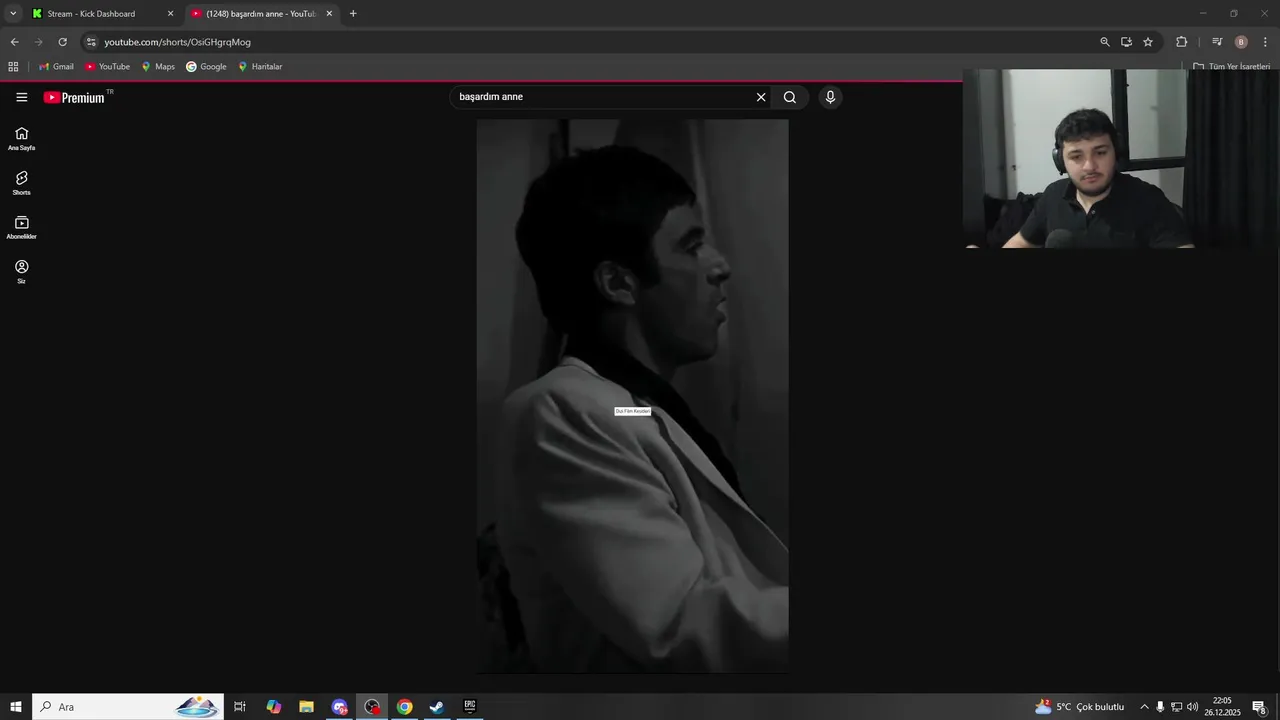This screenshot has height=720, width=1280.
Task: Click the install app icon in address bar
Action: [1126, 42]
